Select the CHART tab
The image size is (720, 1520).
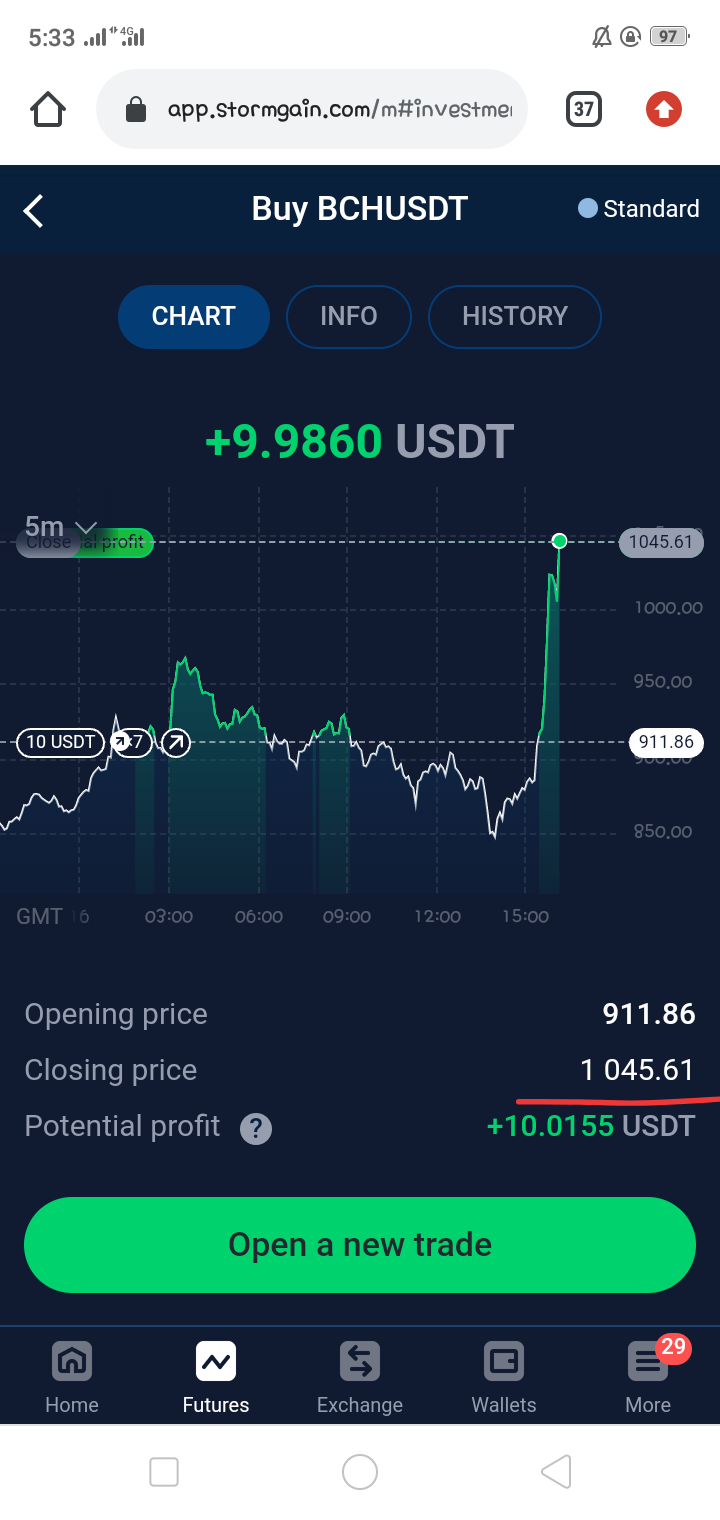click(x=194, y=317)
